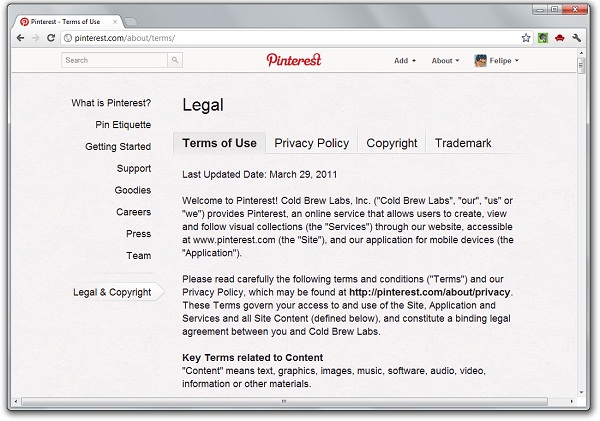
Task: Expand the About dropdown menu
Action: 445,61
